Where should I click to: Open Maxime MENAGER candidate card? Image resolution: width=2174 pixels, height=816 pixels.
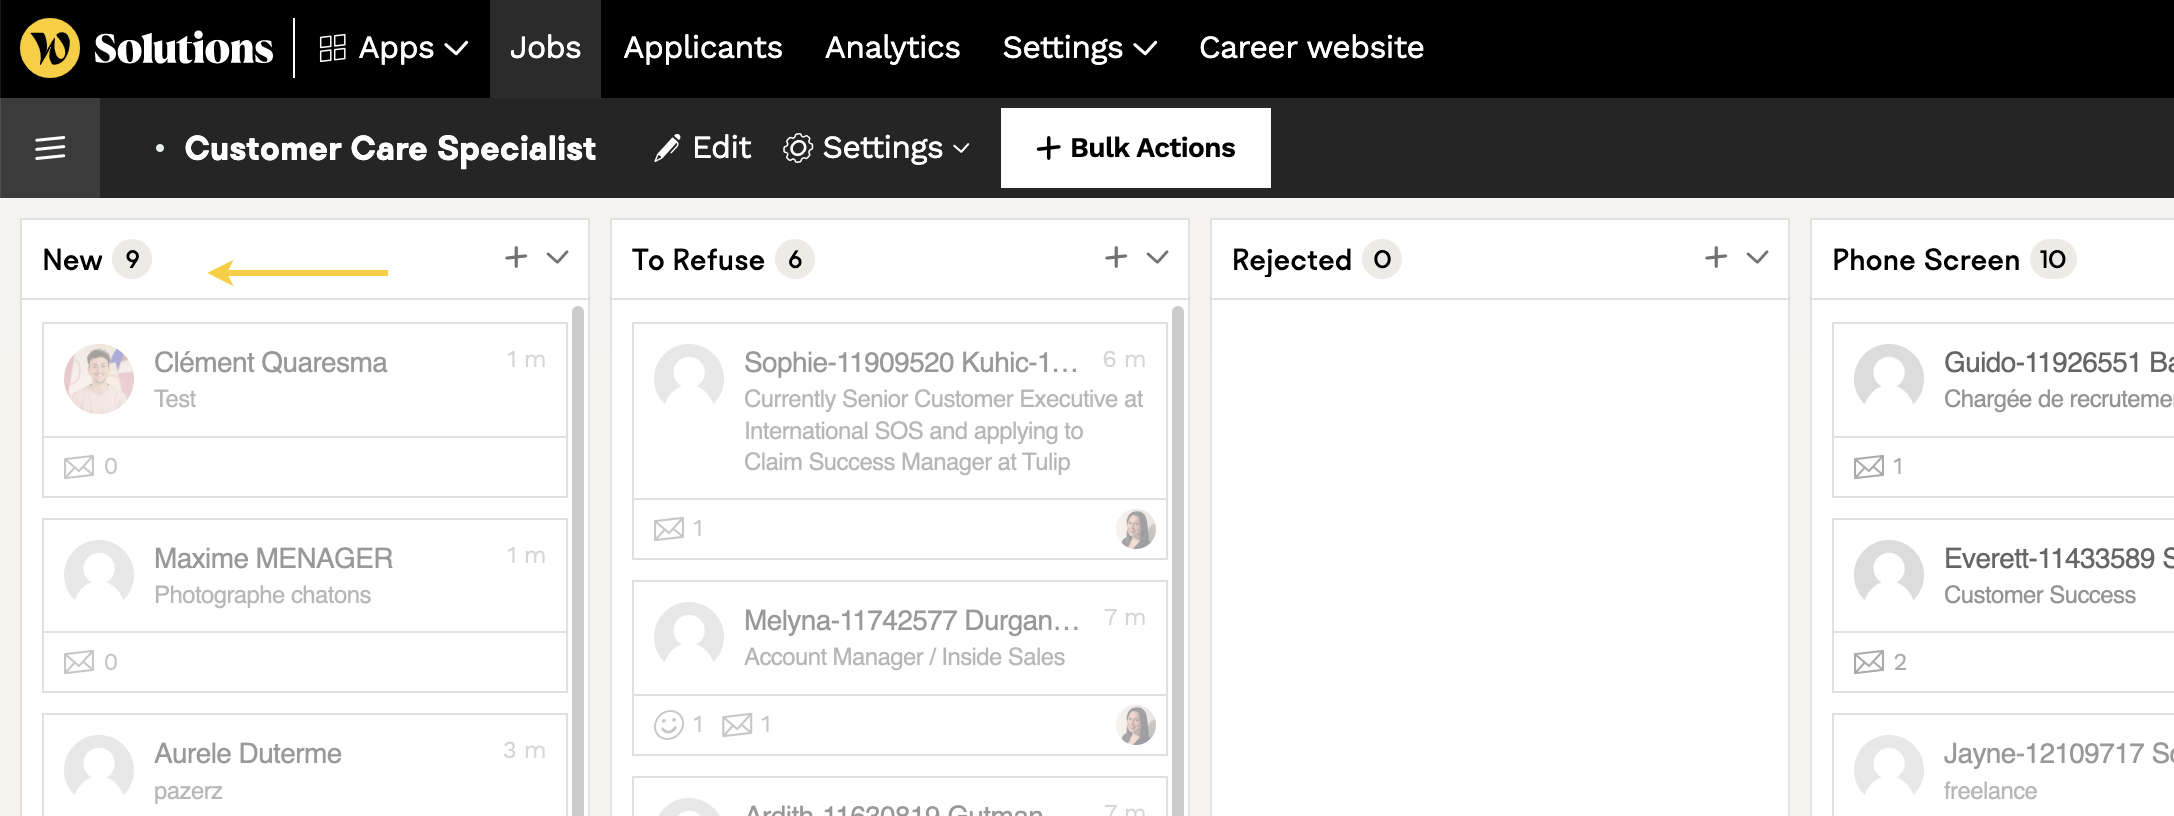pyautogui.click(x=304, y=576)
